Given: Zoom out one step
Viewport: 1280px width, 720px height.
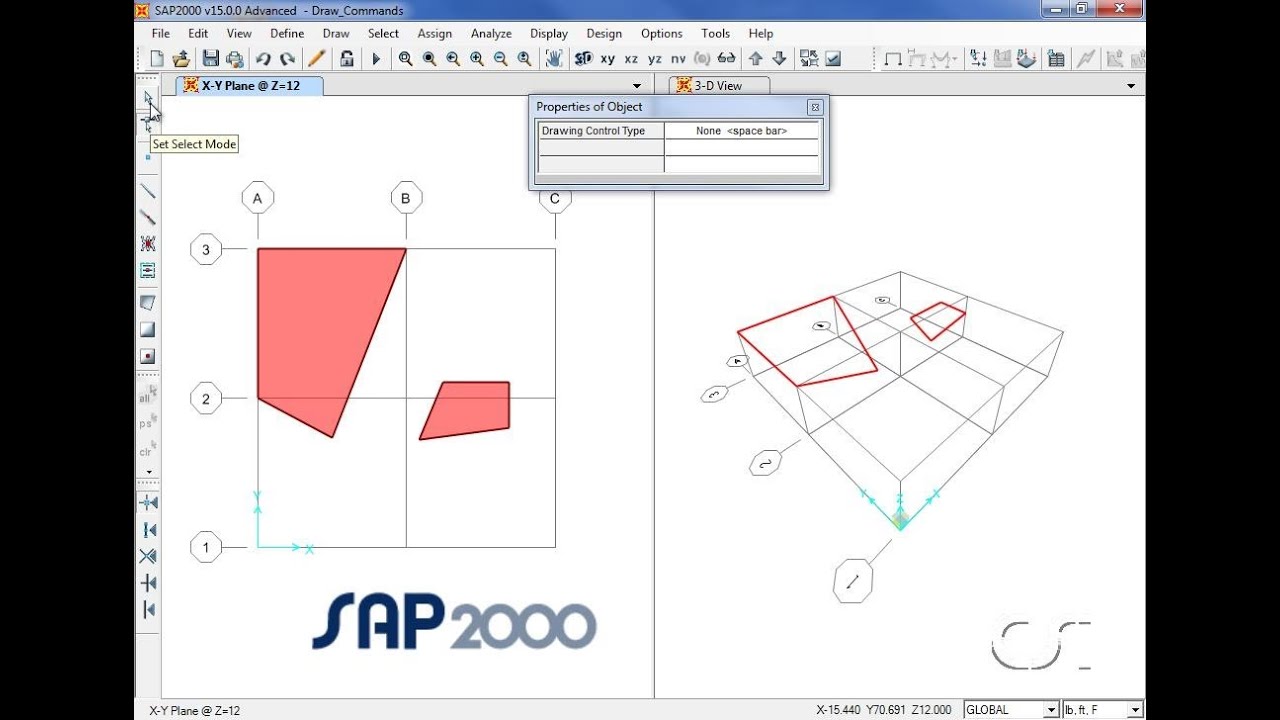Looking at the screenshot, I should pos(501,59).
